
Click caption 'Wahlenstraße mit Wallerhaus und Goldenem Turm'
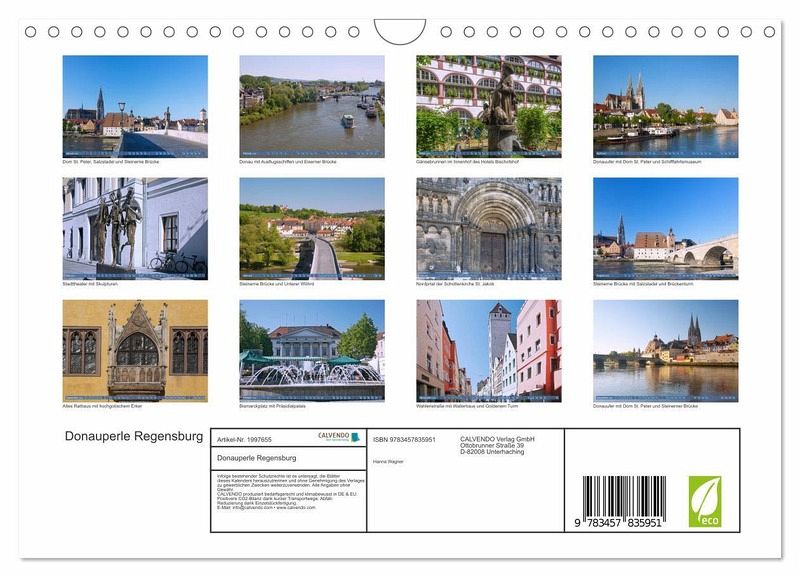coord(467,406)
